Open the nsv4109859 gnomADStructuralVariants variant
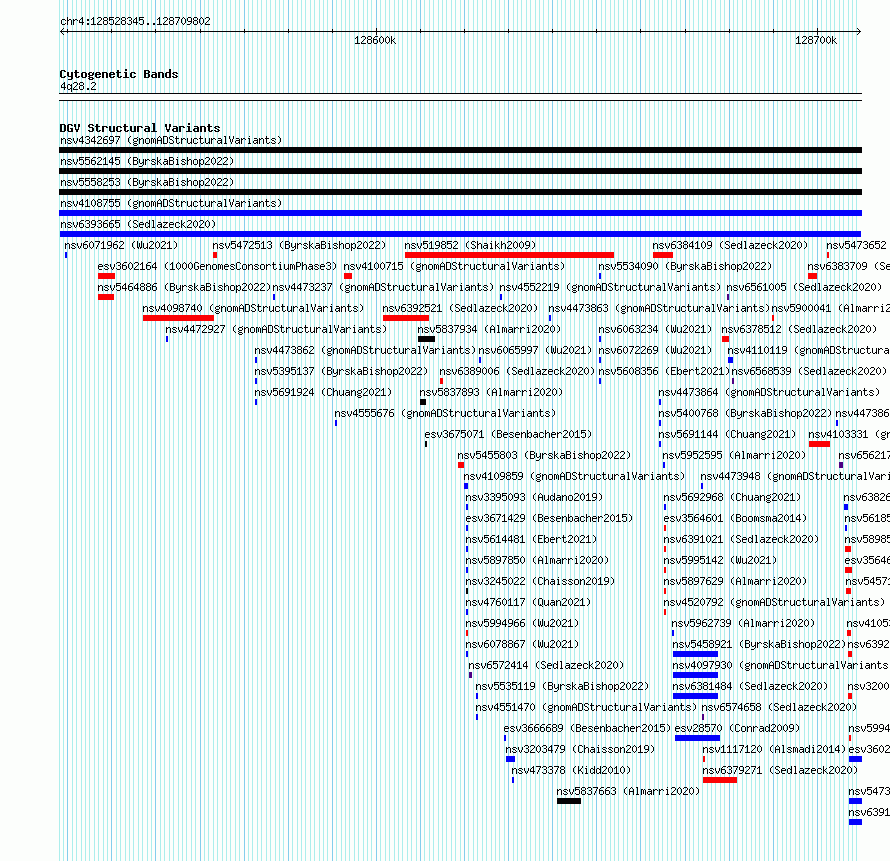Screen dimensions: 890x861 (574, 476)
